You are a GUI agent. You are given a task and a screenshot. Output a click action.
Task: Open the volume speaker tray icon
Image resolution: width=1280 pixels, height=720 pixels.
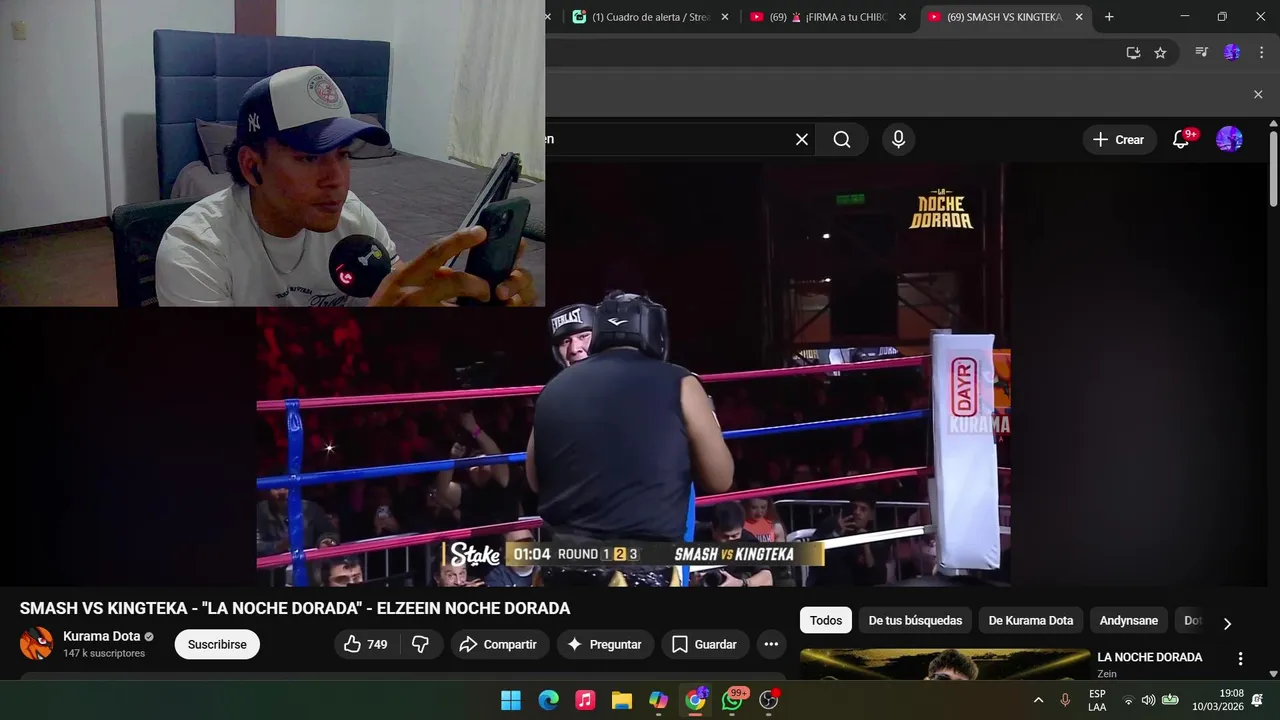[x=1148, y=700]
